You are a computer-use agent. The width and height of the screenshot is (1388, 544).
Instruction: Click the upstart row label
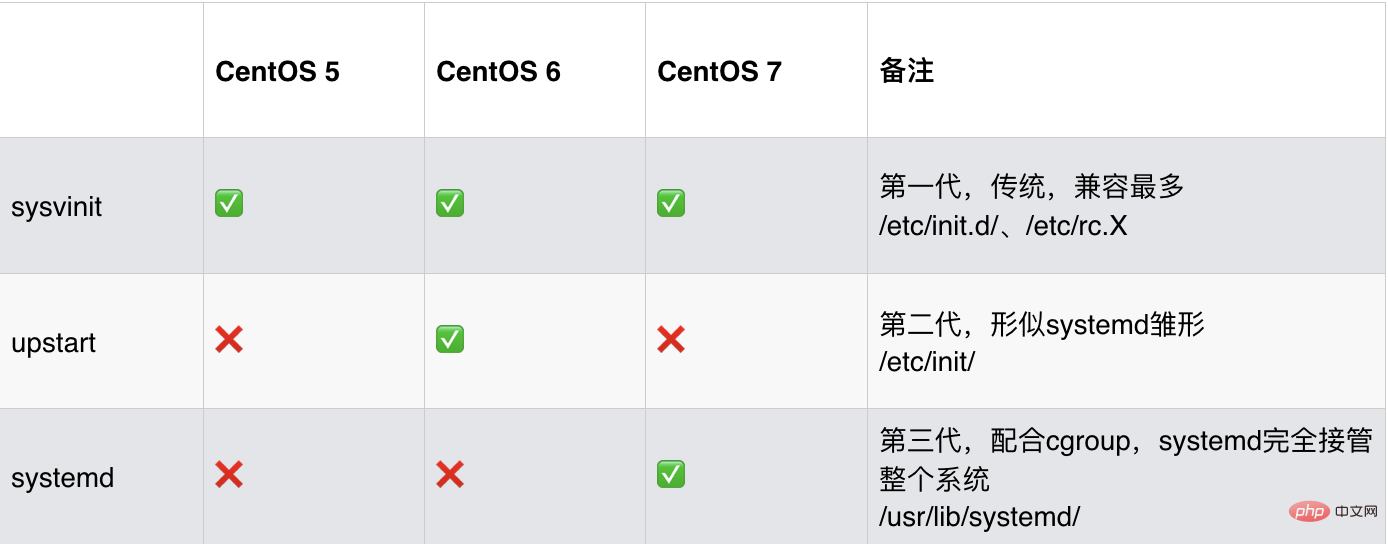click(x=54, y=344)
